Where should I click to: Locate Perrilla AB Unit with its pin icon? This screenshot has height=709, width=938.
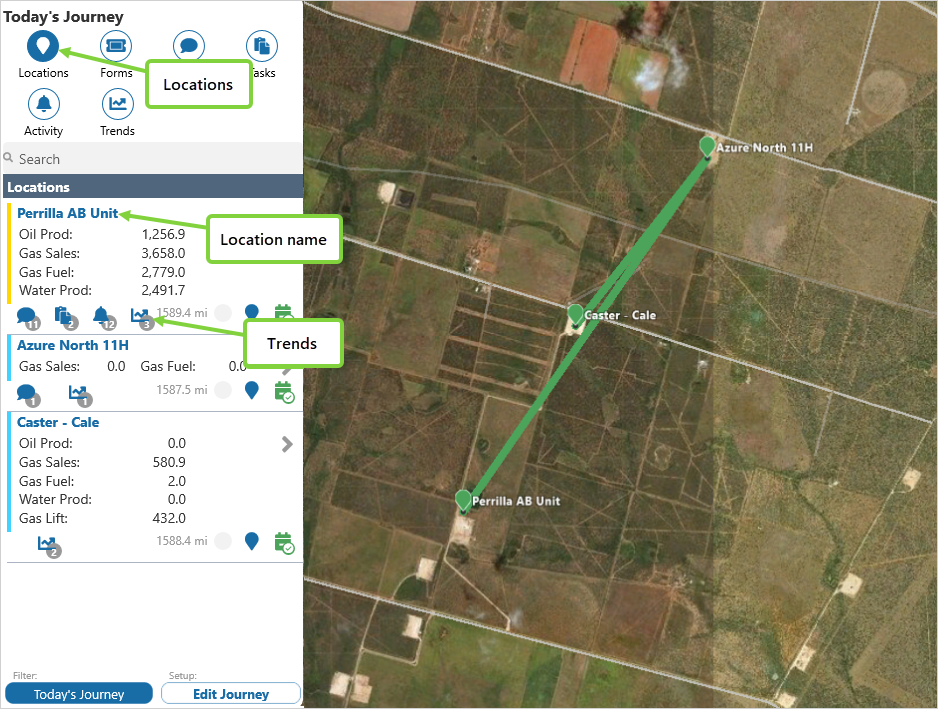(x=252, y=312)
